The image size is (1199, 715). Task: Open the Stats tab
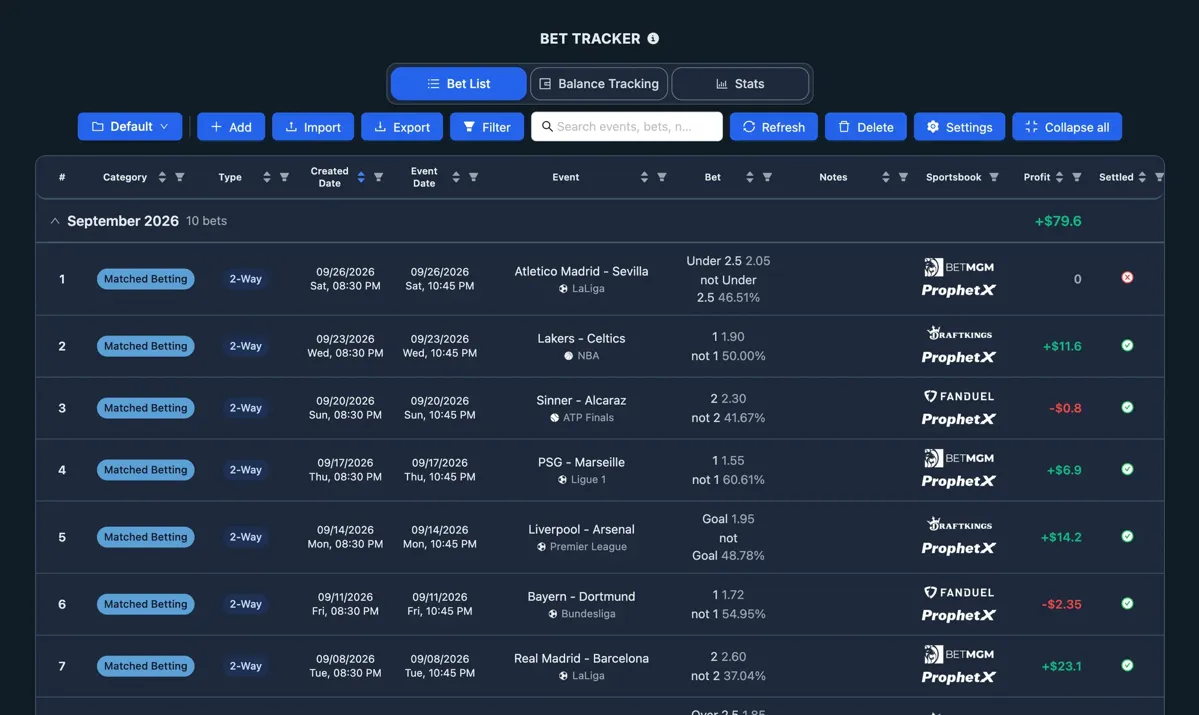tap(740, 83)
